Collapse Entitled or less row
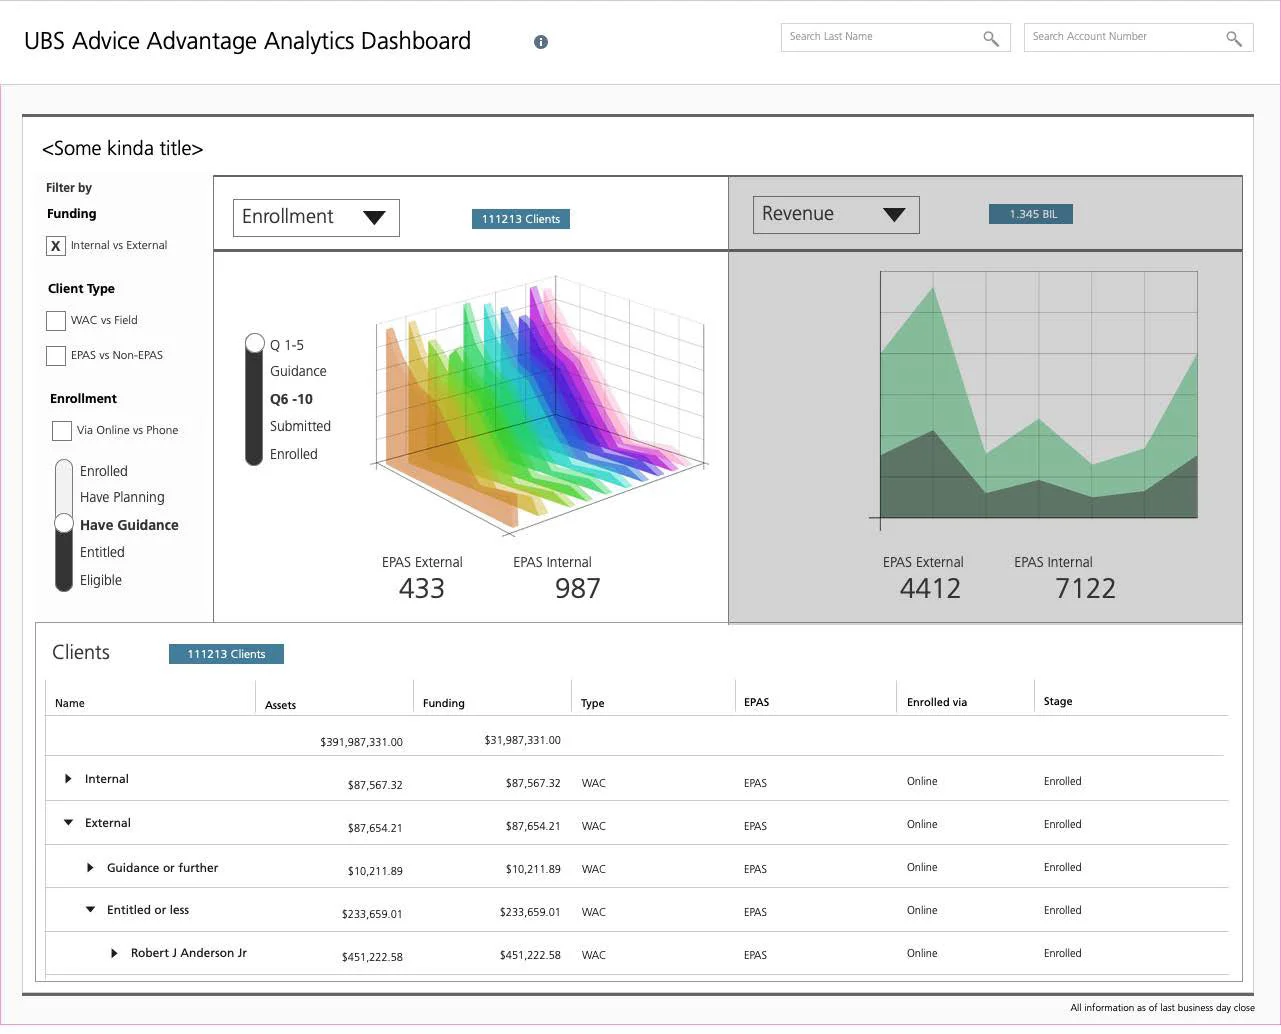 (90, 910)
